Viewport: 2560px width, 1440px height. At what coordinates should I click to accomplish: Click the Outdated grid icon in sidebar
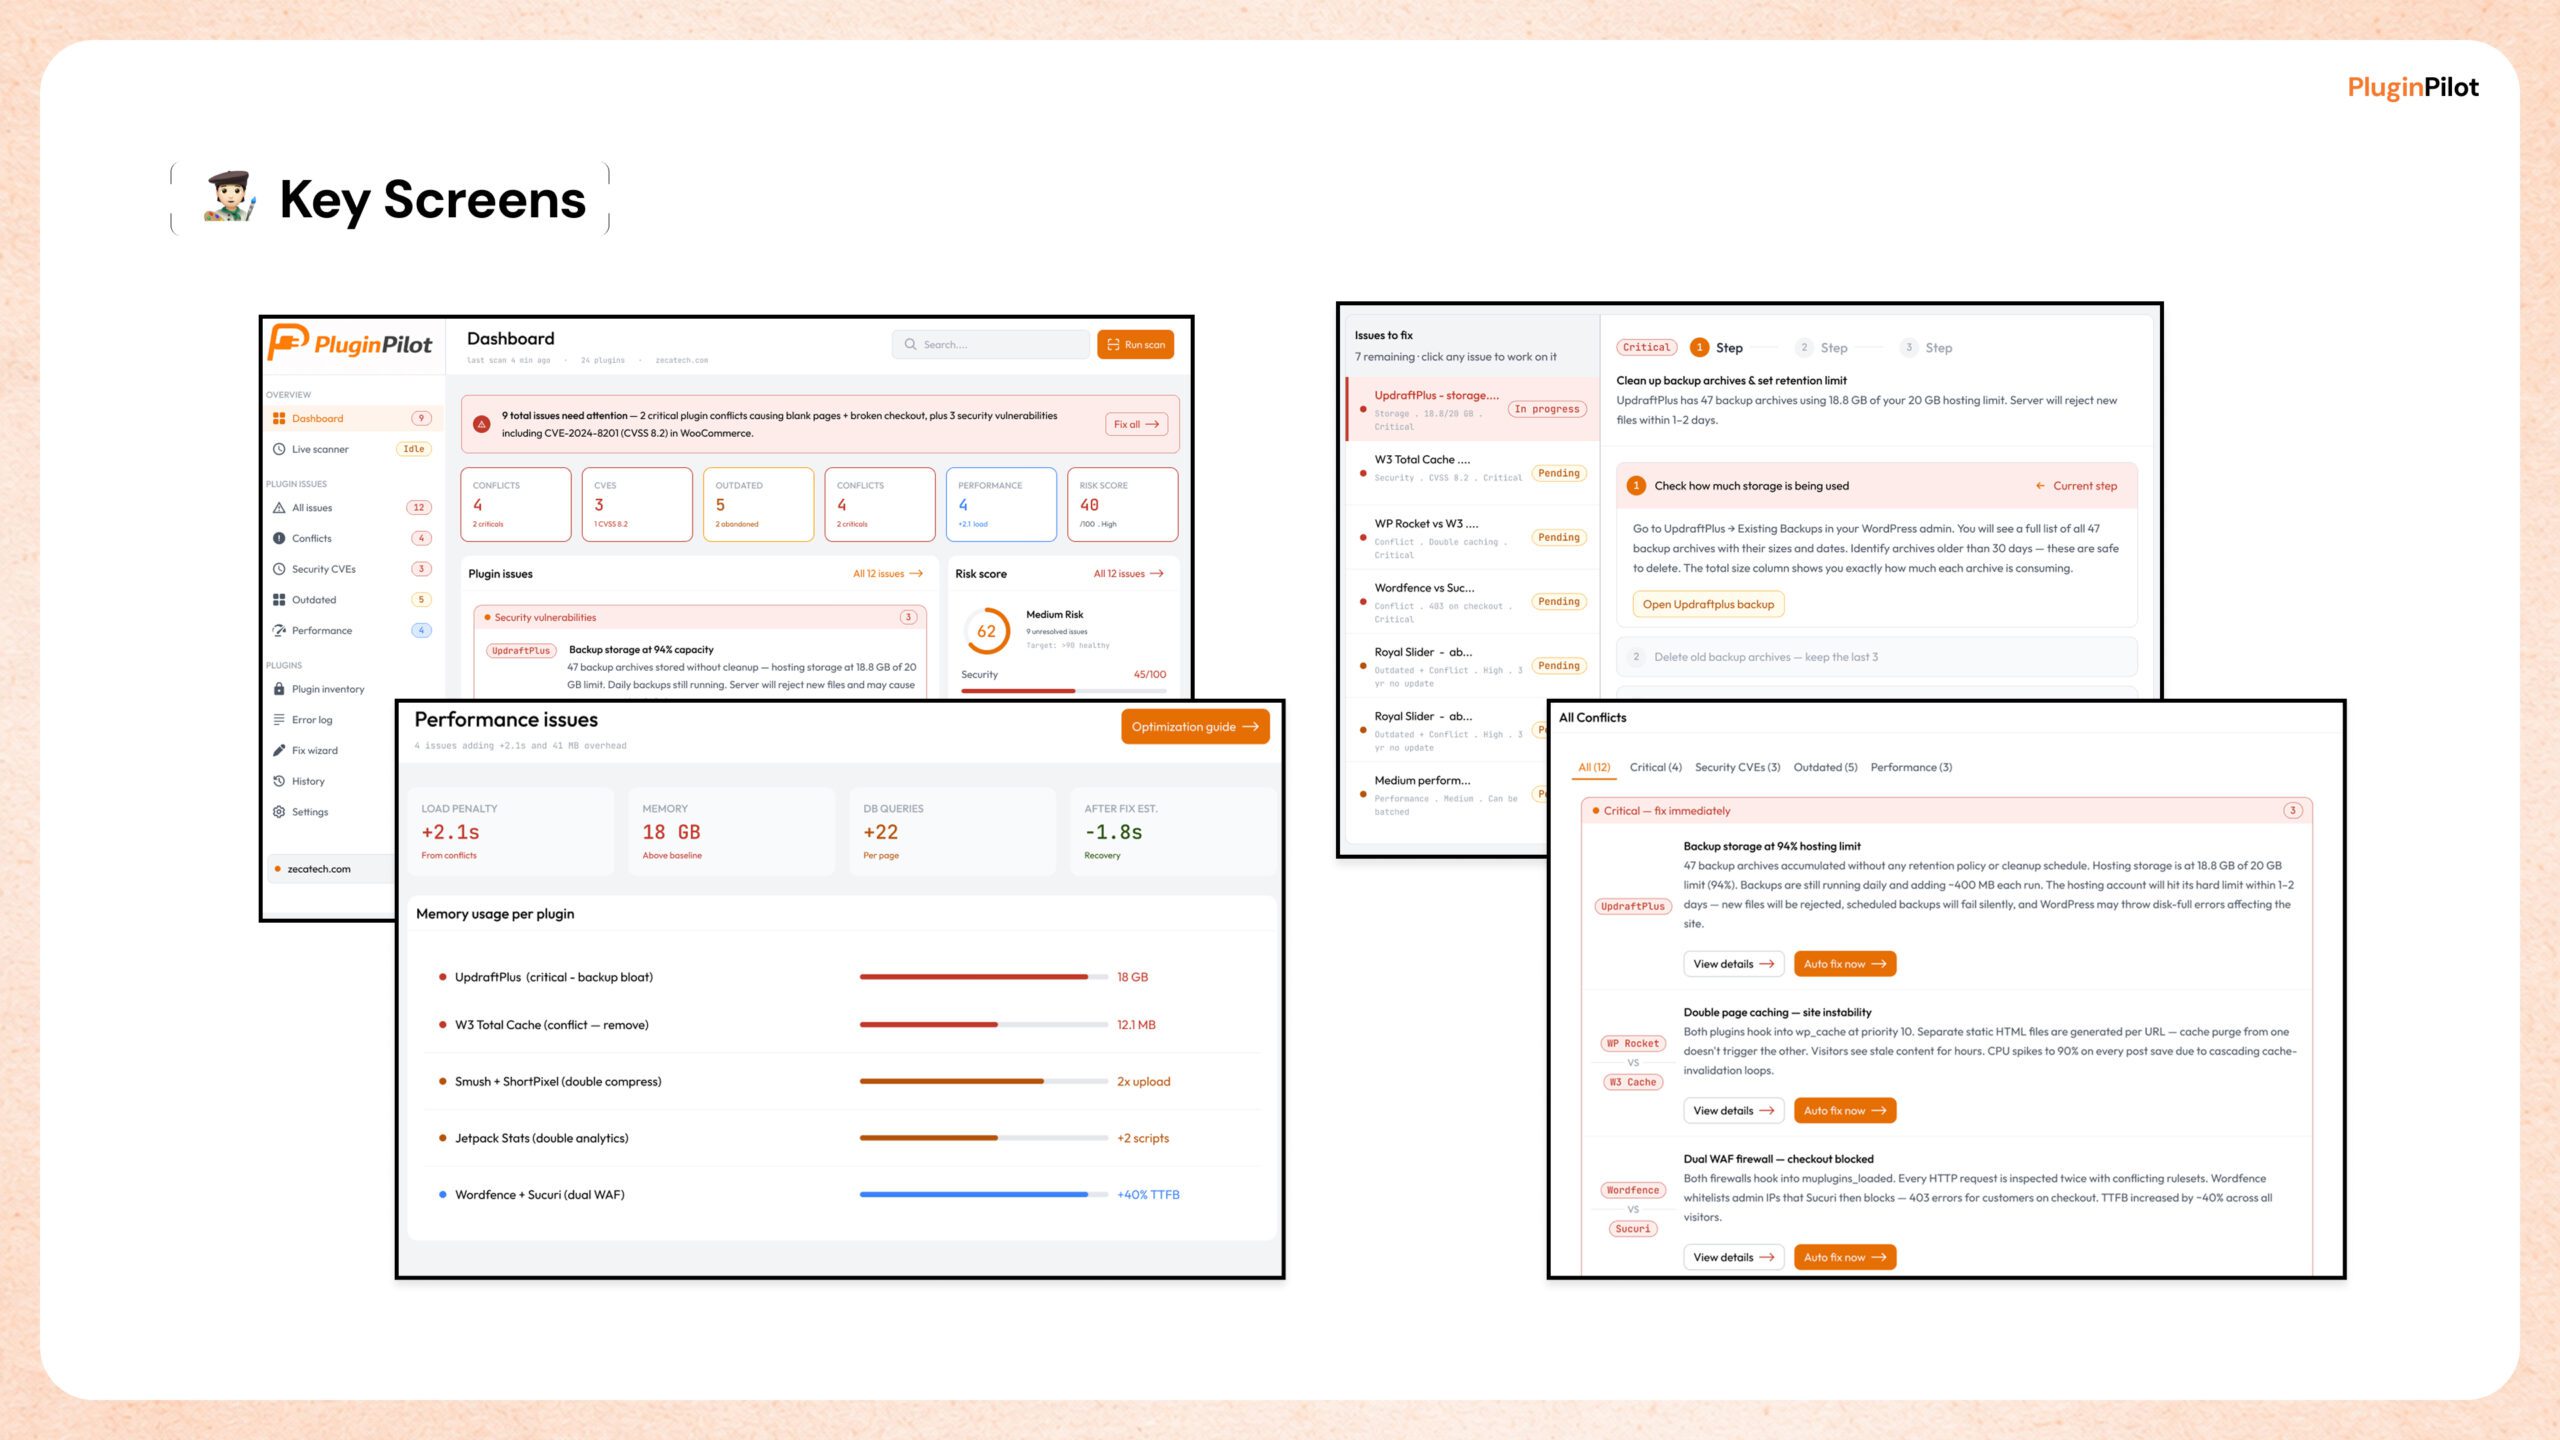(x=279, y=600)
